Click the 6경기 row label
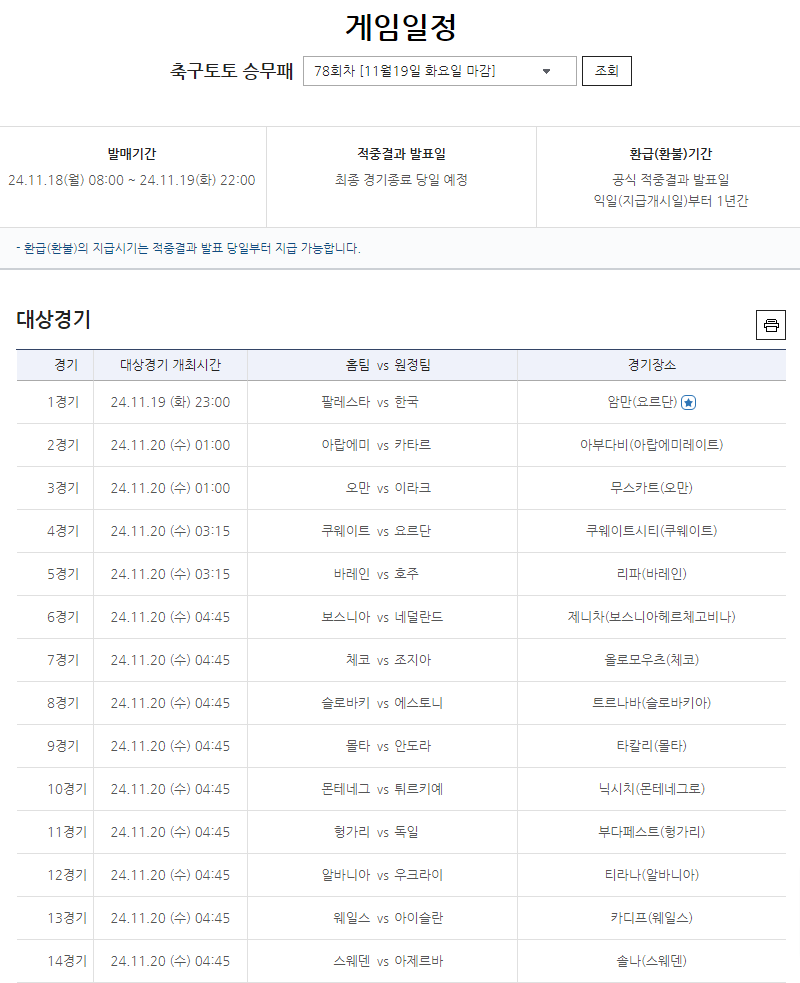Screen dimensions: 800x983 pos(63,617)
